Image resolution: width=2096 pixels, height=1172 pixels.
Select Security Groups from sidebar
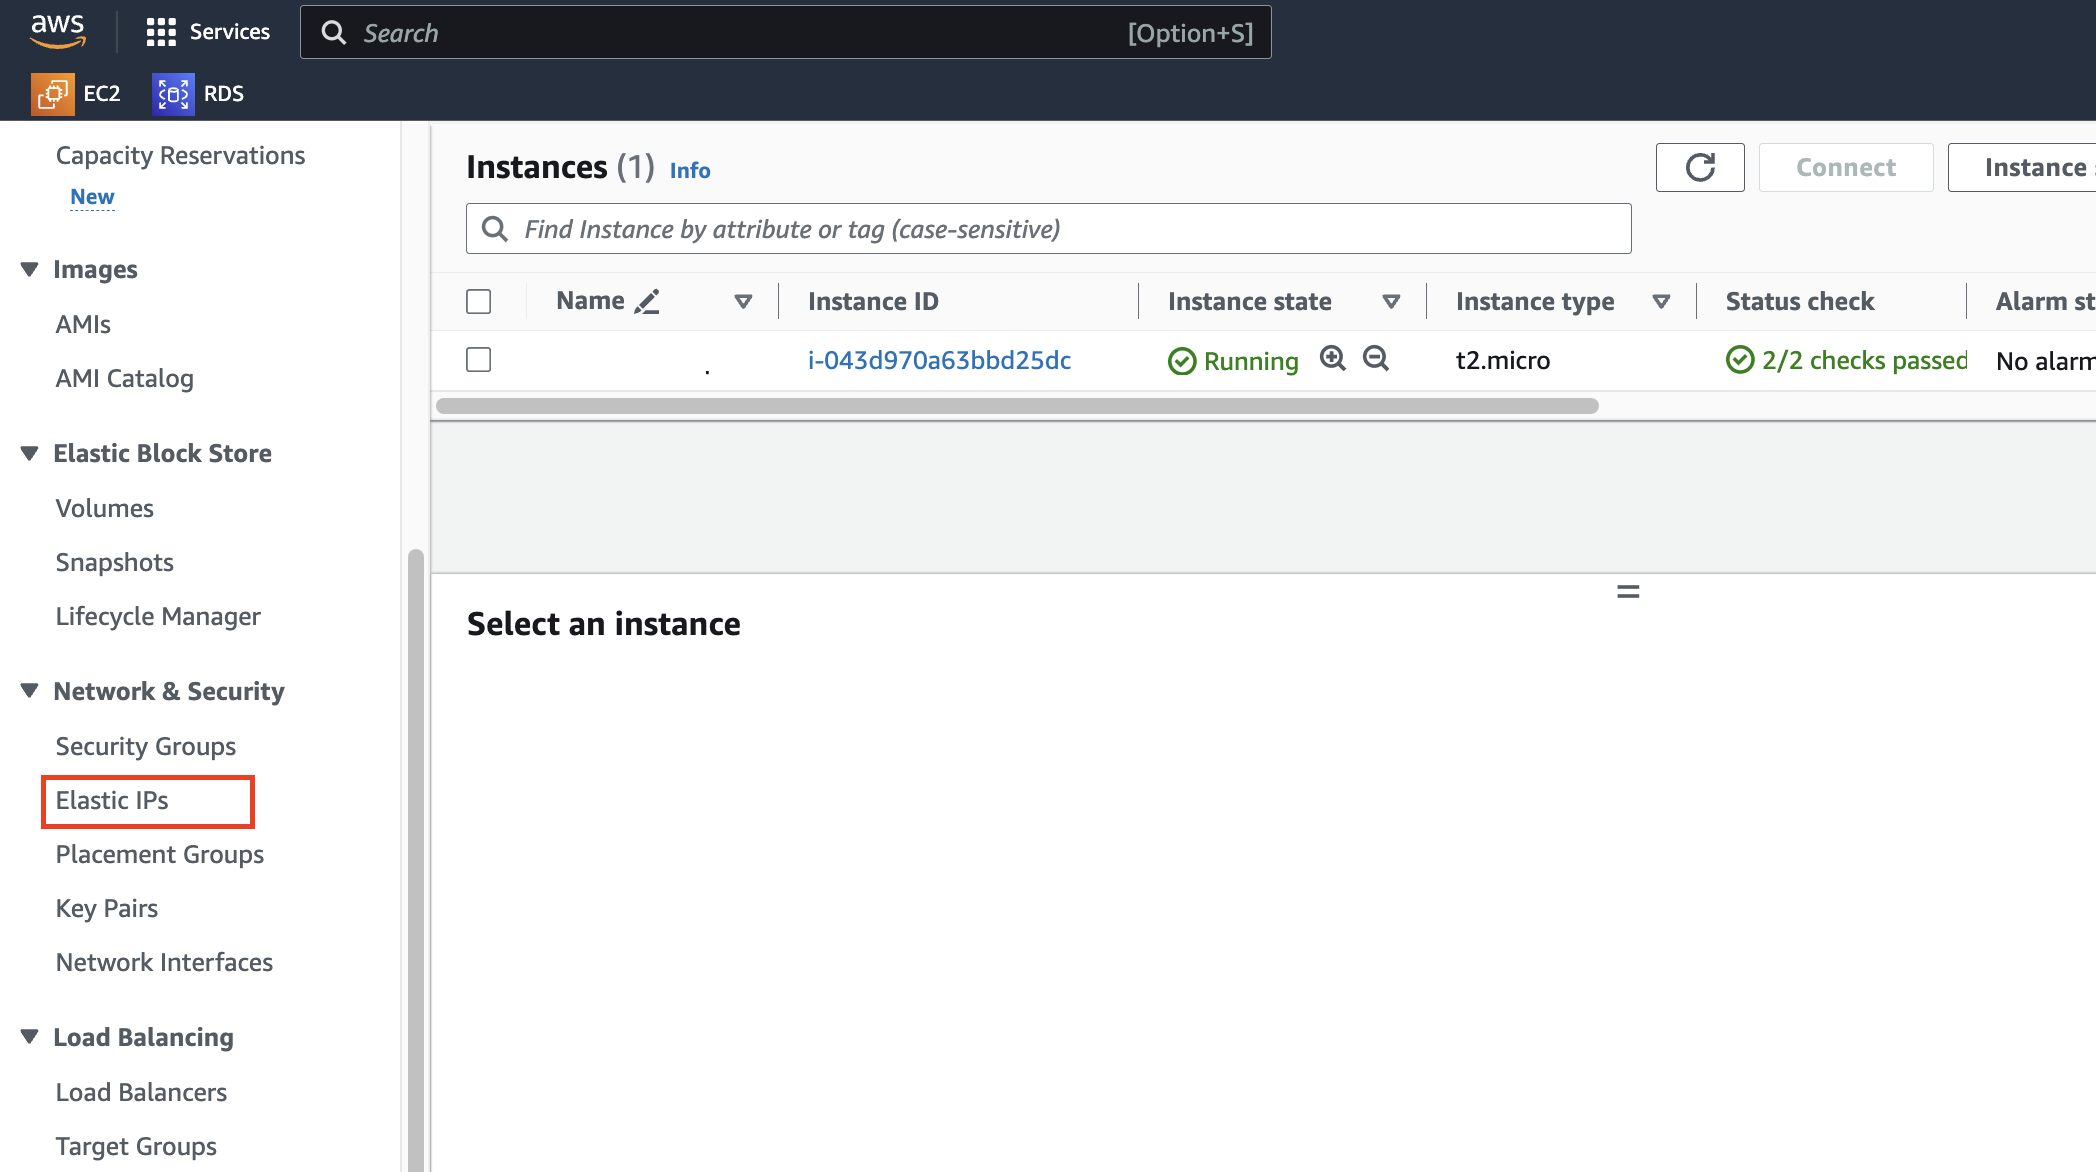(x=145, y=746)
